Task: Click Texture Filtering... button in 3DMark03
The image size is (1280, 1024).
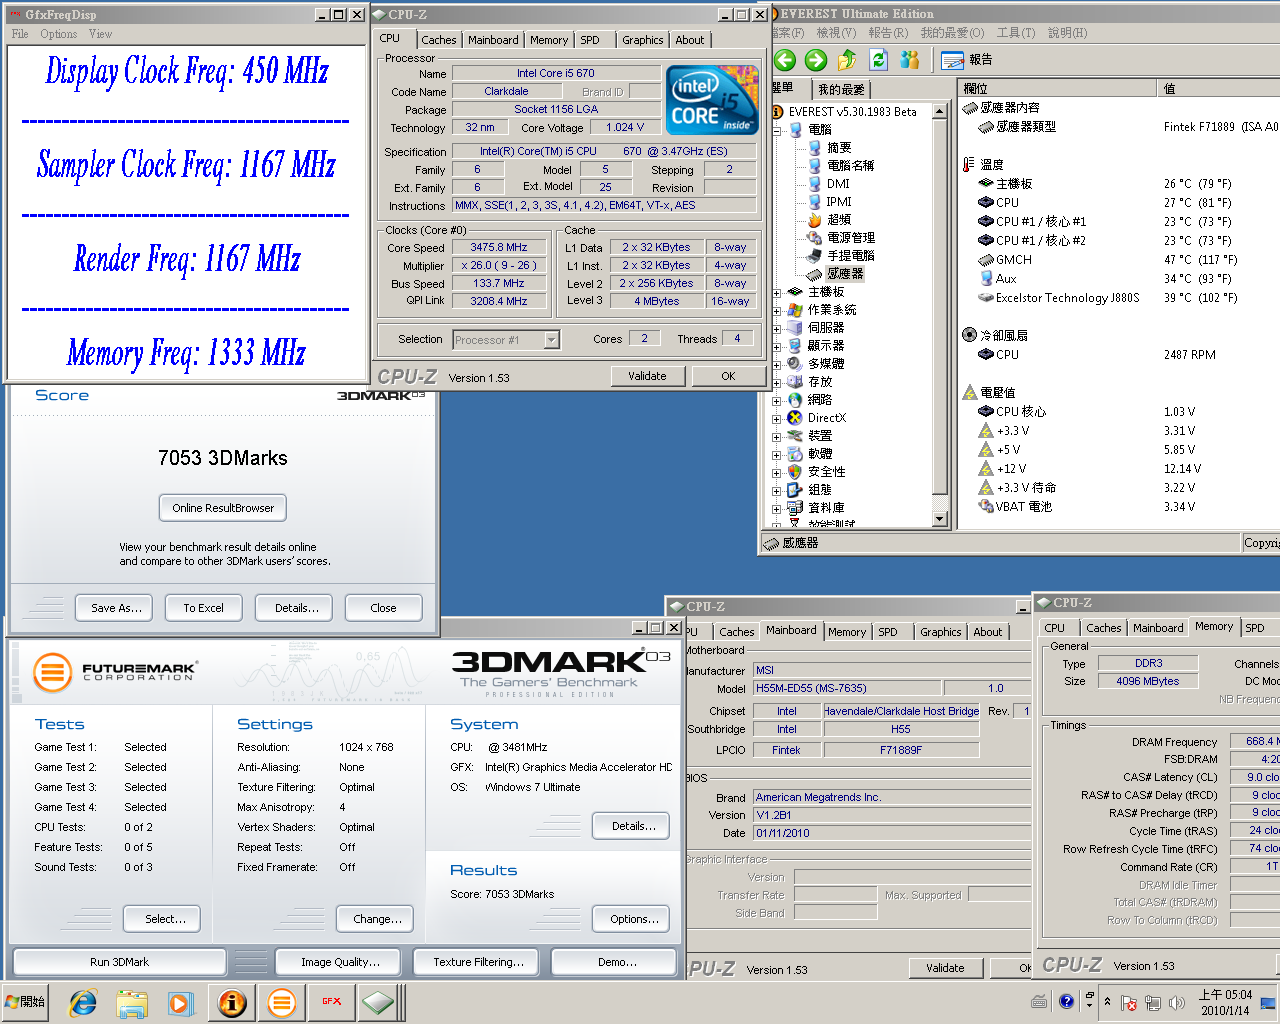Action: (x=478, y=962)
